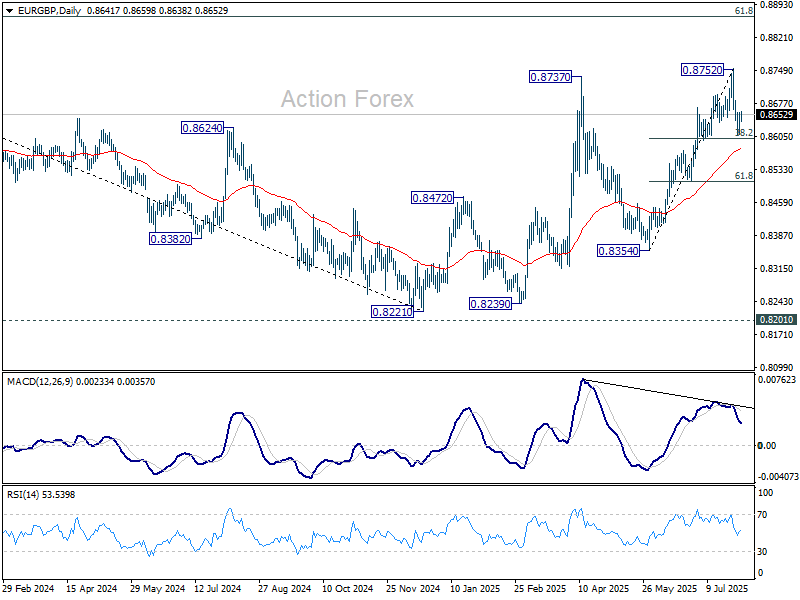Screen dimensions: 800x600
Task: Select the 0.86240 price label
Action: 203,128
